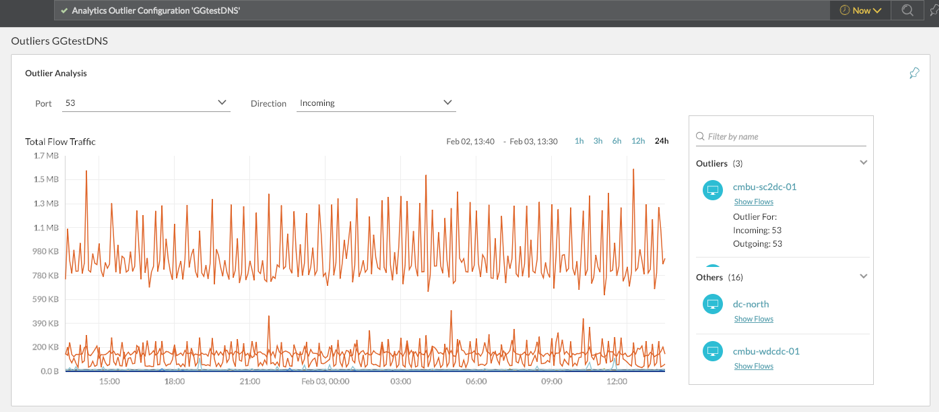Image resolution: width=939 pixels, height=412 pixels.
Task: Open the Direction Incoming dropdown
Action: click(x=376, y=103)
